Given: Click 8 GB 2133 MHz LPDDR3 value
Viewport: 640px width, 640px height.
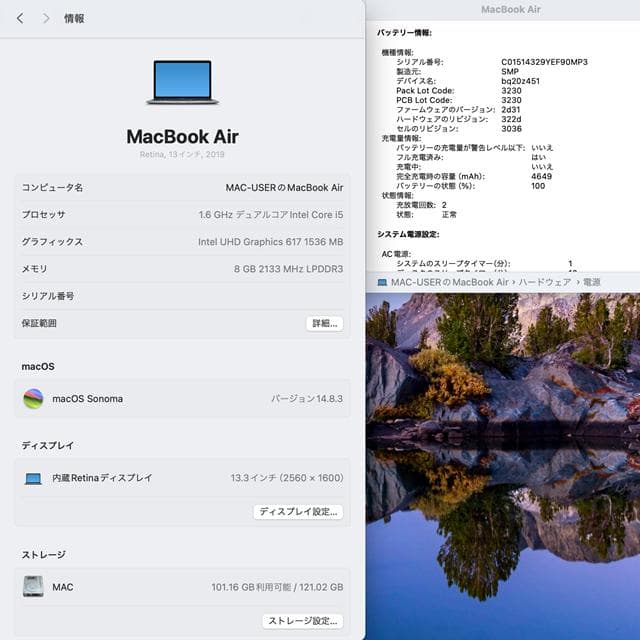Looking at the screenshot, I should (x=289, y=269).
